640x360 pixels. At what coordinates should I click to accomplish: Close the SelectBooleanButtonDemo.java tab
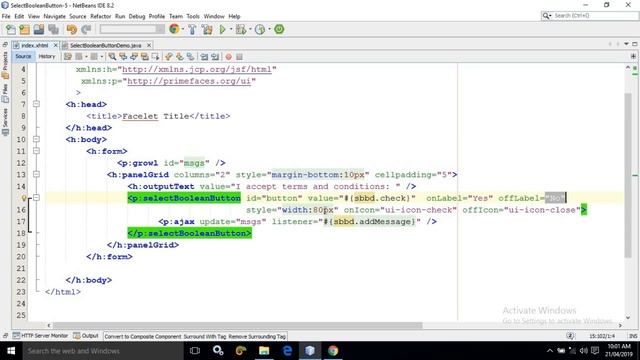tap(149, 45)
